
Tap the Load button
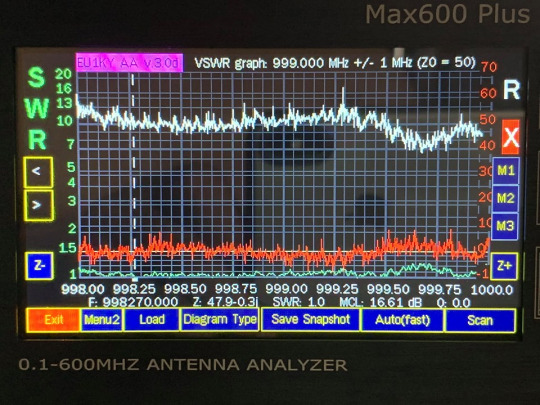[152, 320]
